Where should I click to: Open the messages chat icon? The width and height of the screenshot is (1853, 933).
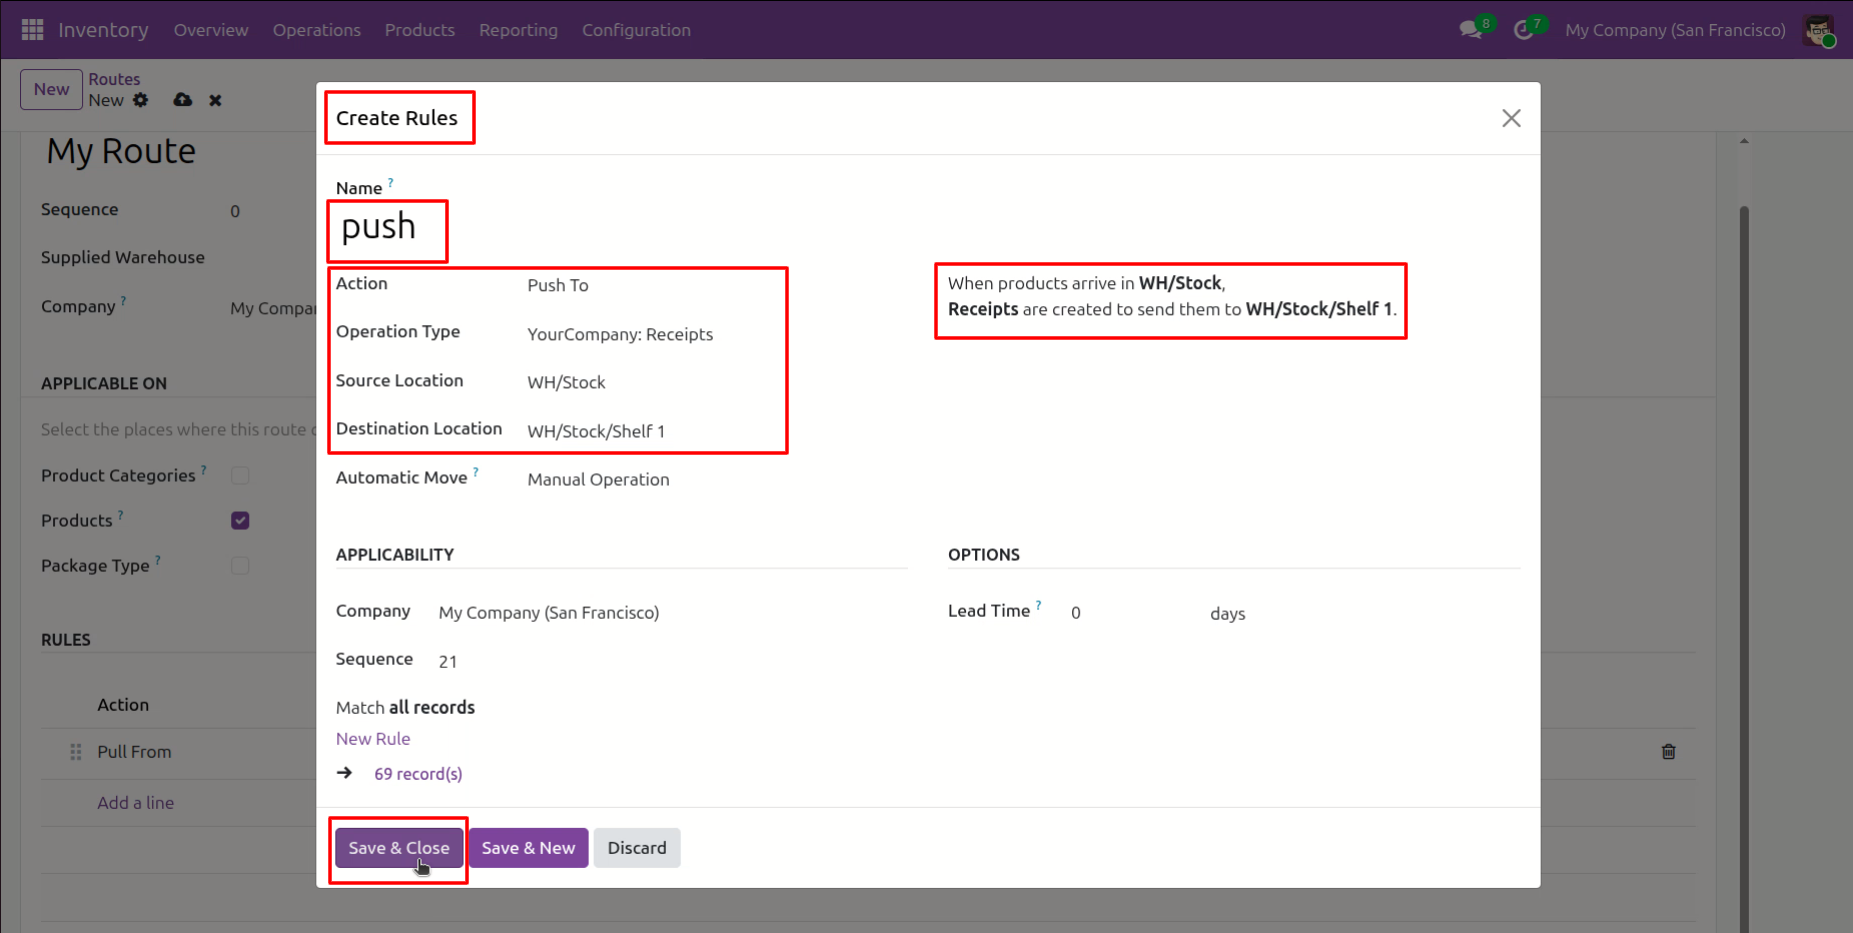[x=1471, y=30]
